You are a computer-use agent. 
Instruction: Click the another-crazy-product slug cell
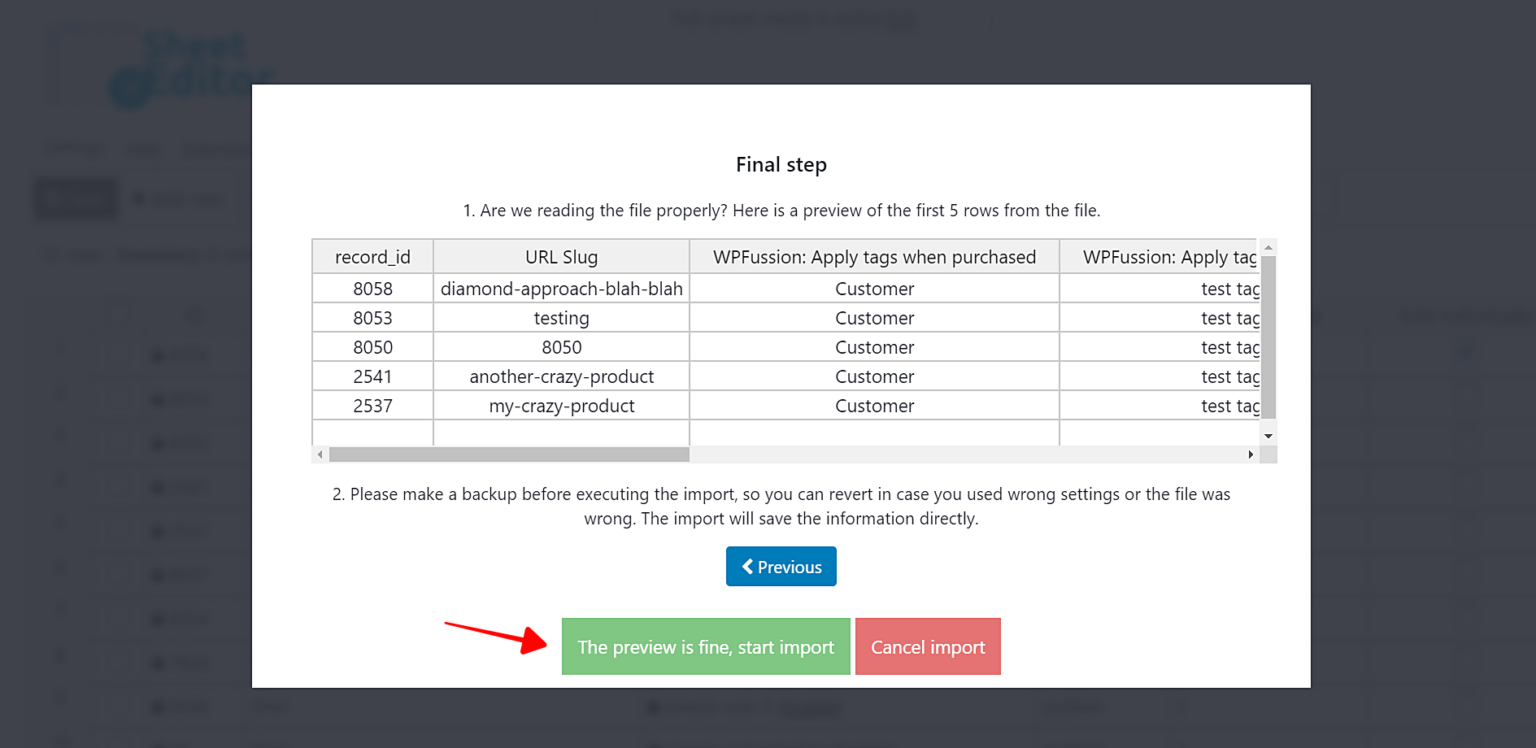[561, 376]
